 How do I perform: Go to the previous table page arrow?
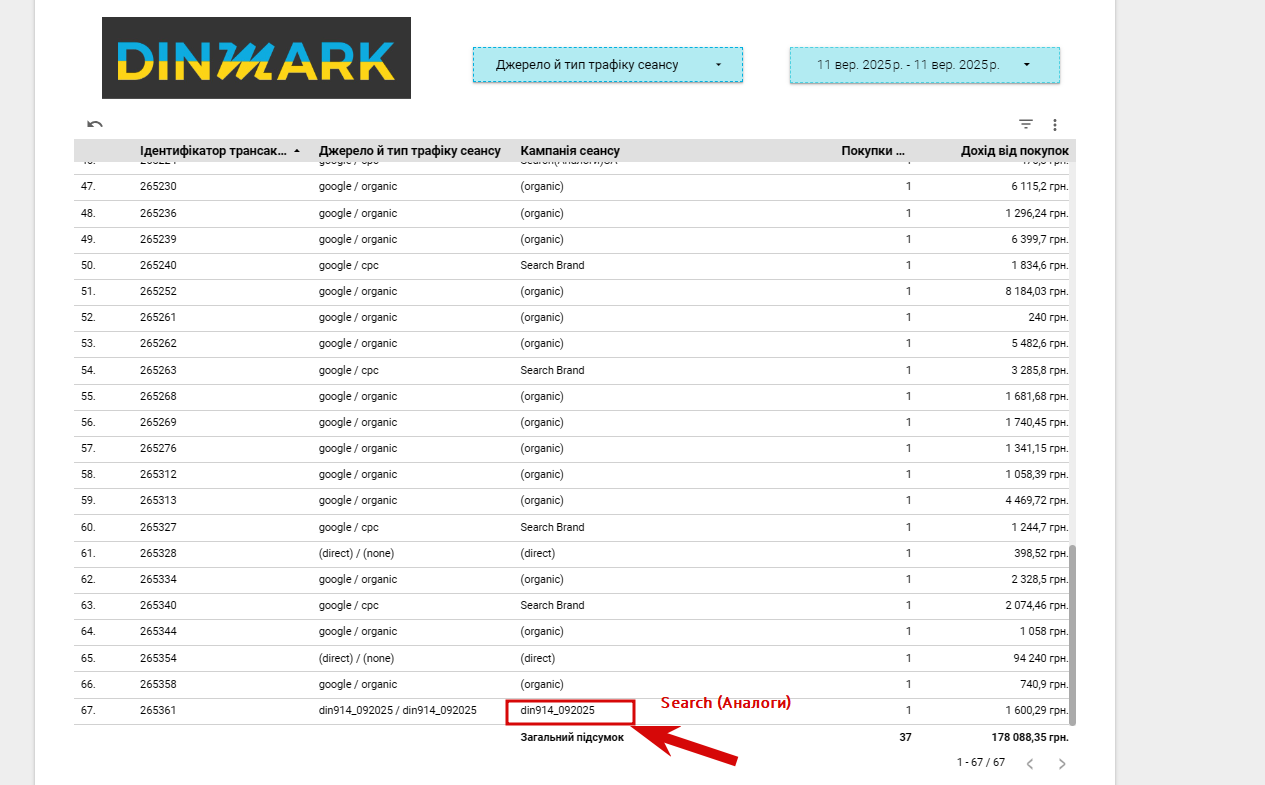point(1030,764)
